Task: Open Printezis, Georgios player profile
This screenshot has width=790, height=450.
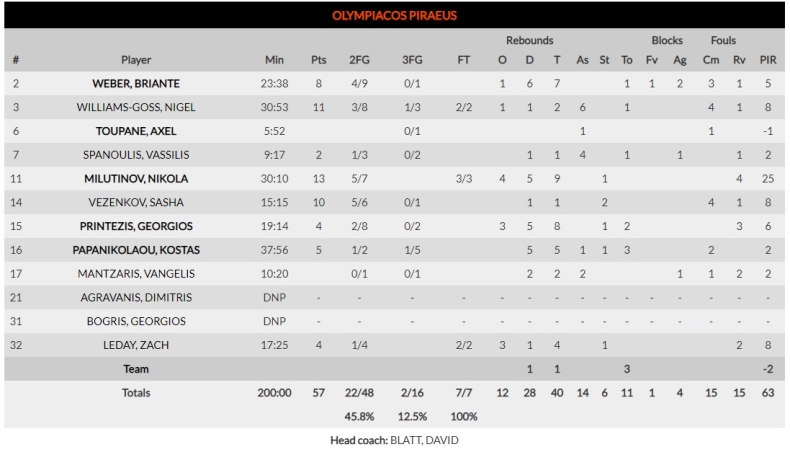Action: click(x=136, y=227)
